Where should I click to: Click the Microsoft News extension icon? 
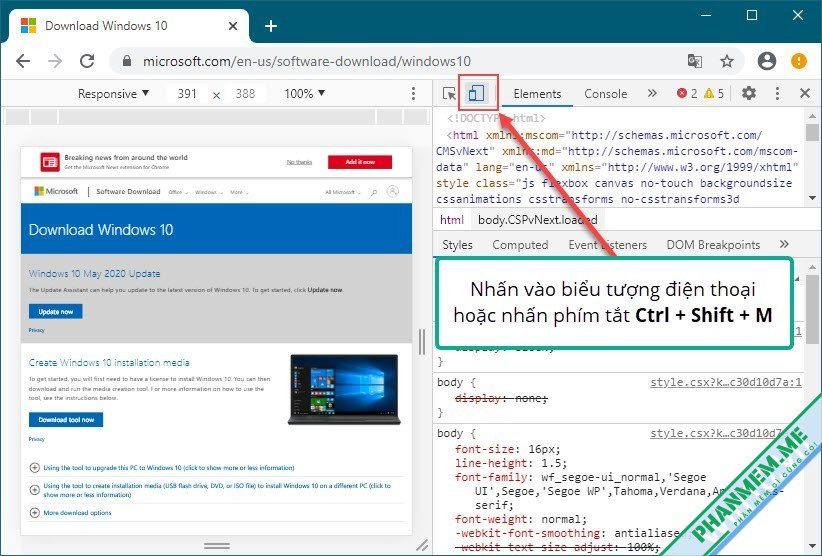coord(50,162)
